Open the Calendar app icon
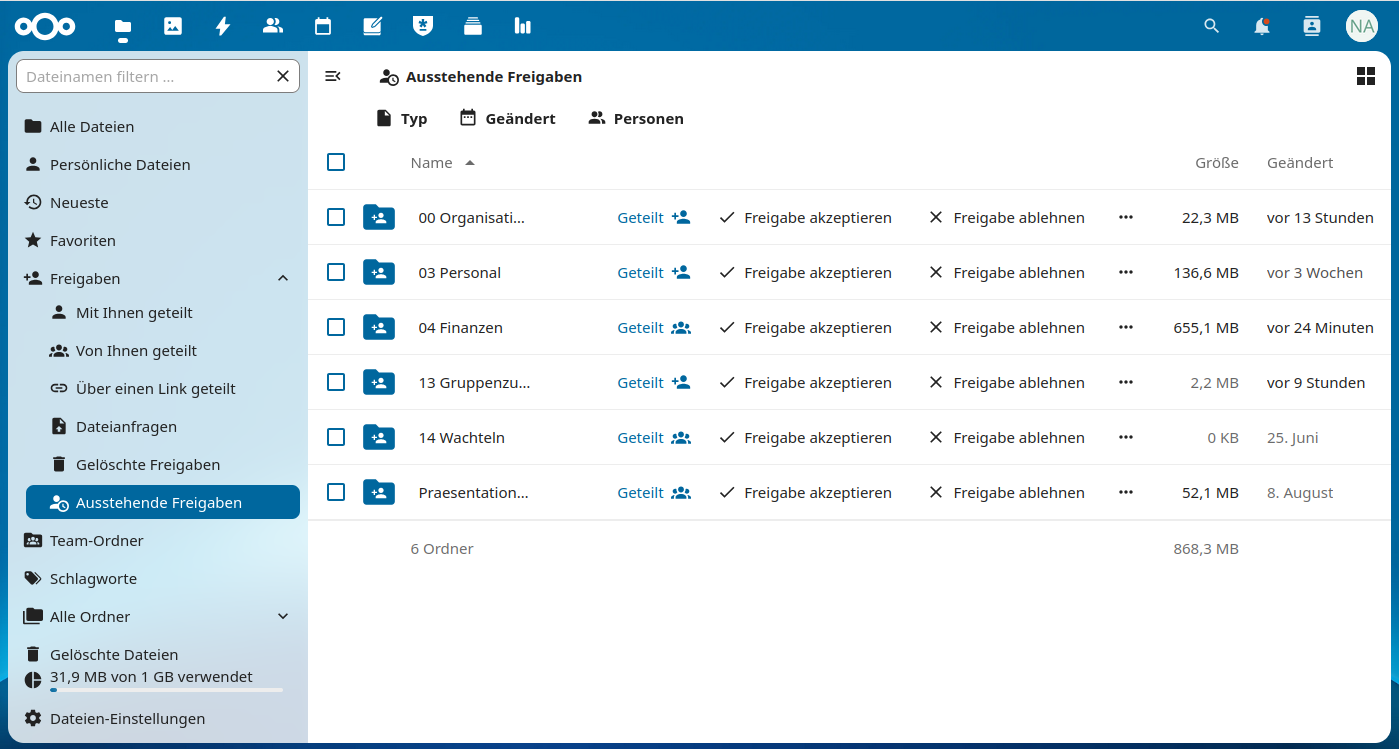 [x=323, y=26]
